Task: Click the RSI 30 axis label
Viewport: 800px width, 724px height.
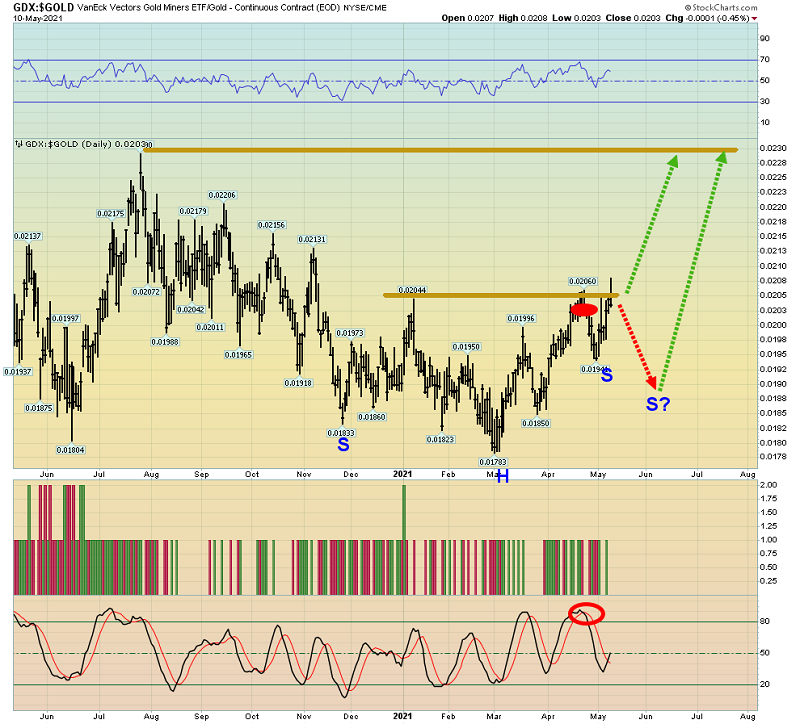Action: pyautogui.click(x=764, y=101)
